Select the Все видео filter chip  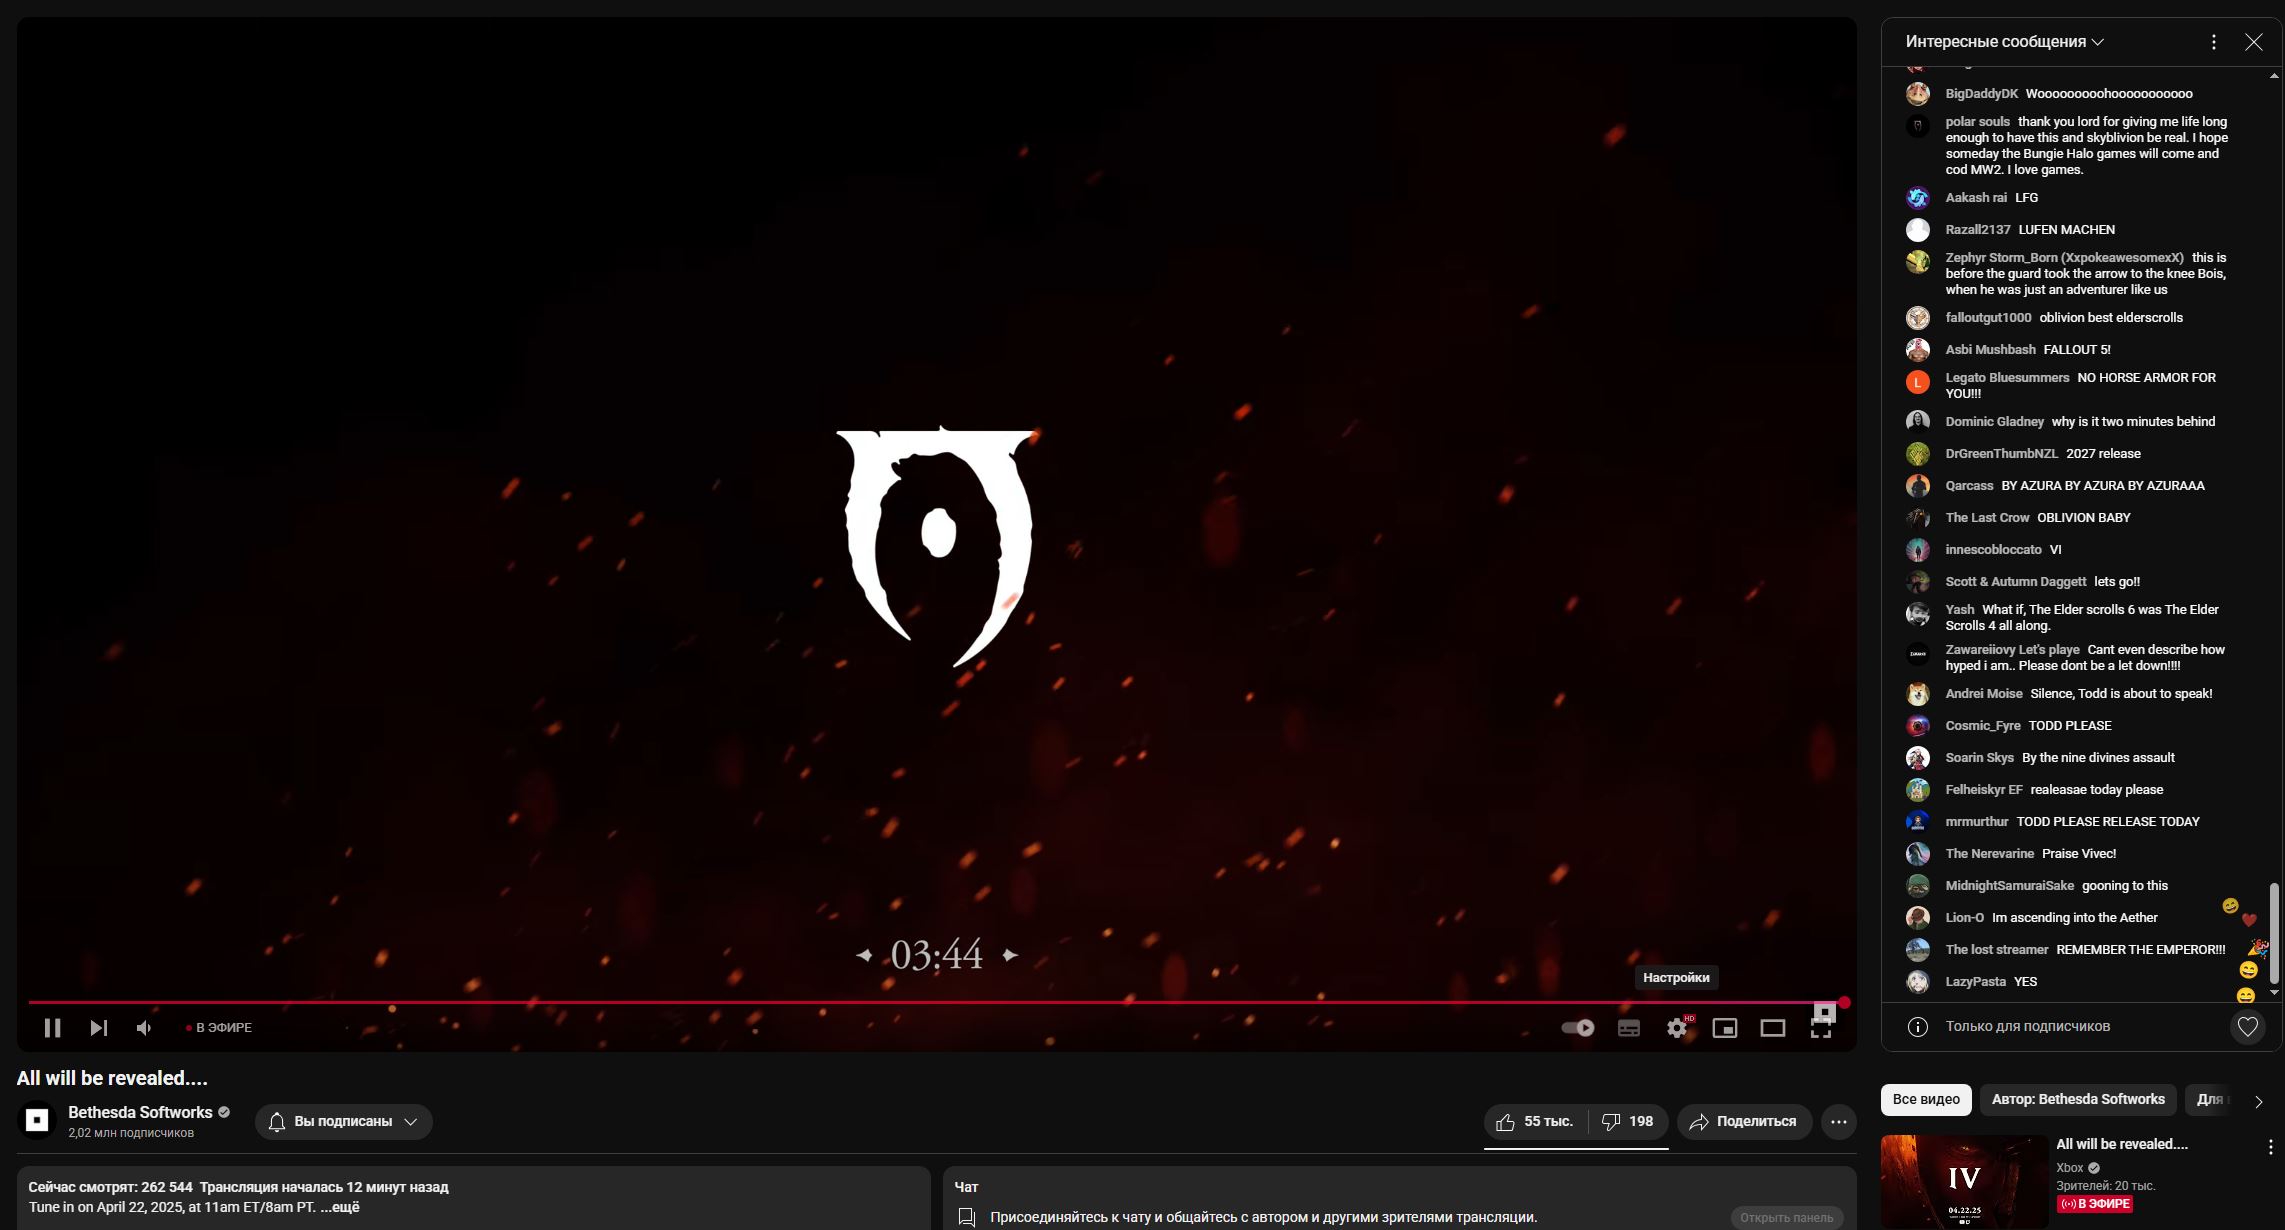tap(1926, 1099)
